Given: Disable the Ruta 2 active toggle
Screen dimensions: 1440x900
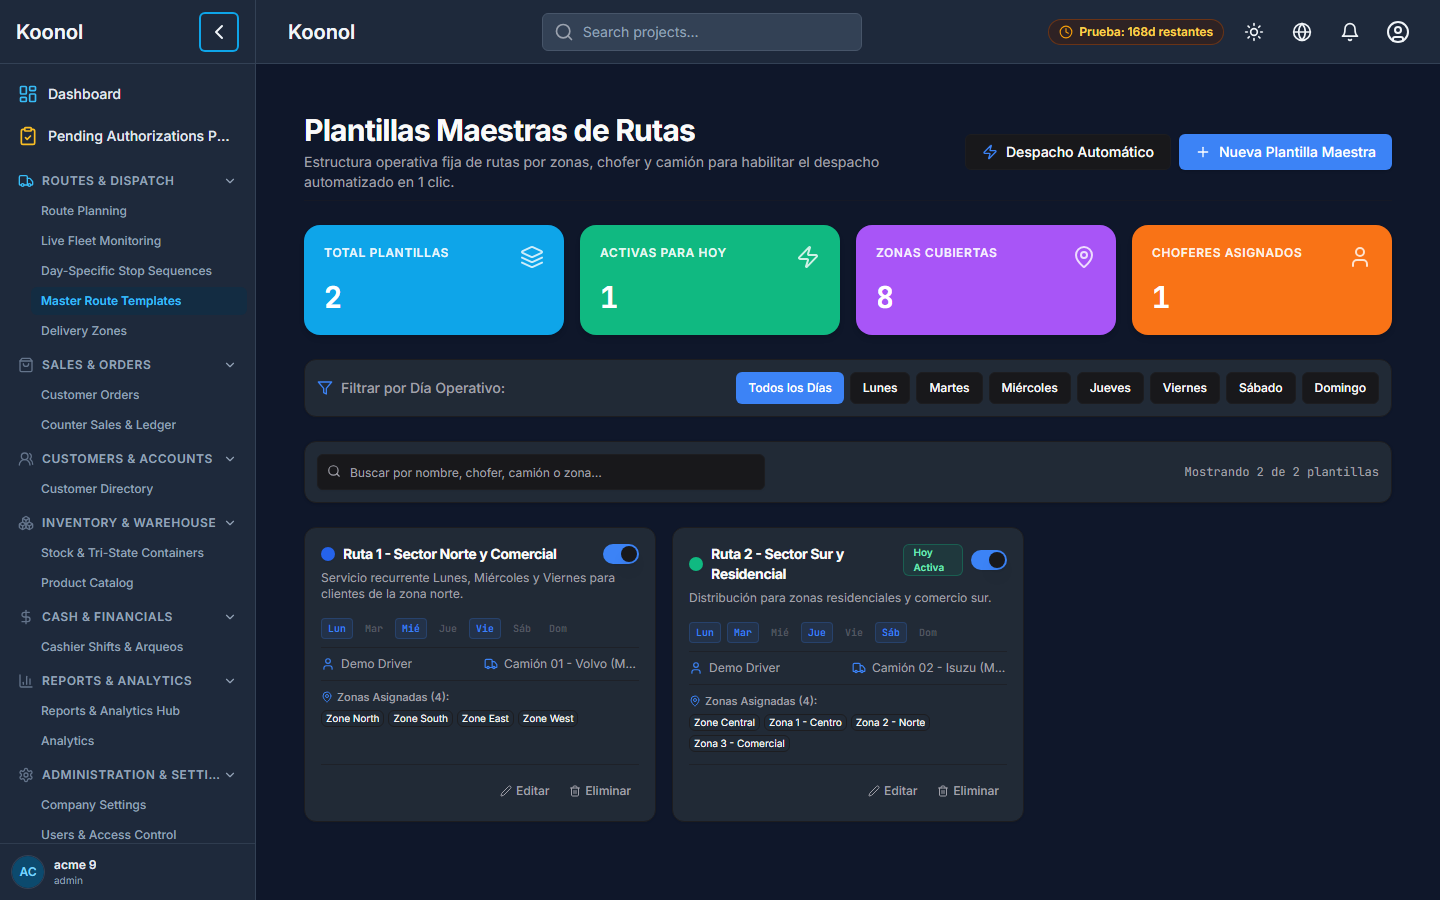Looking at the screenshot, I should point(989,560).
